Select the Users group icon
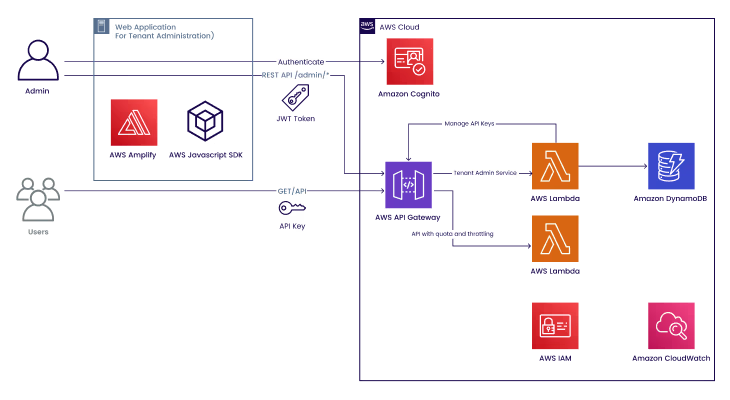 pyautogui.click(x=38, y=199)
